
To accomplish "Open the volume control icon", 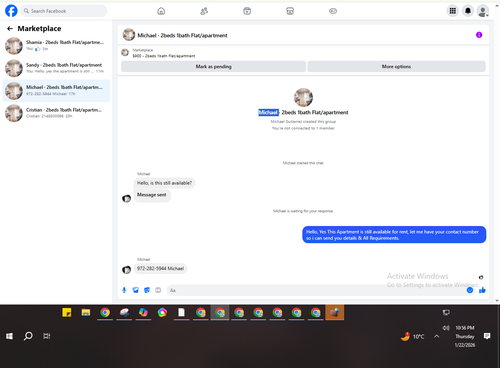I will [x=446, y=328].
